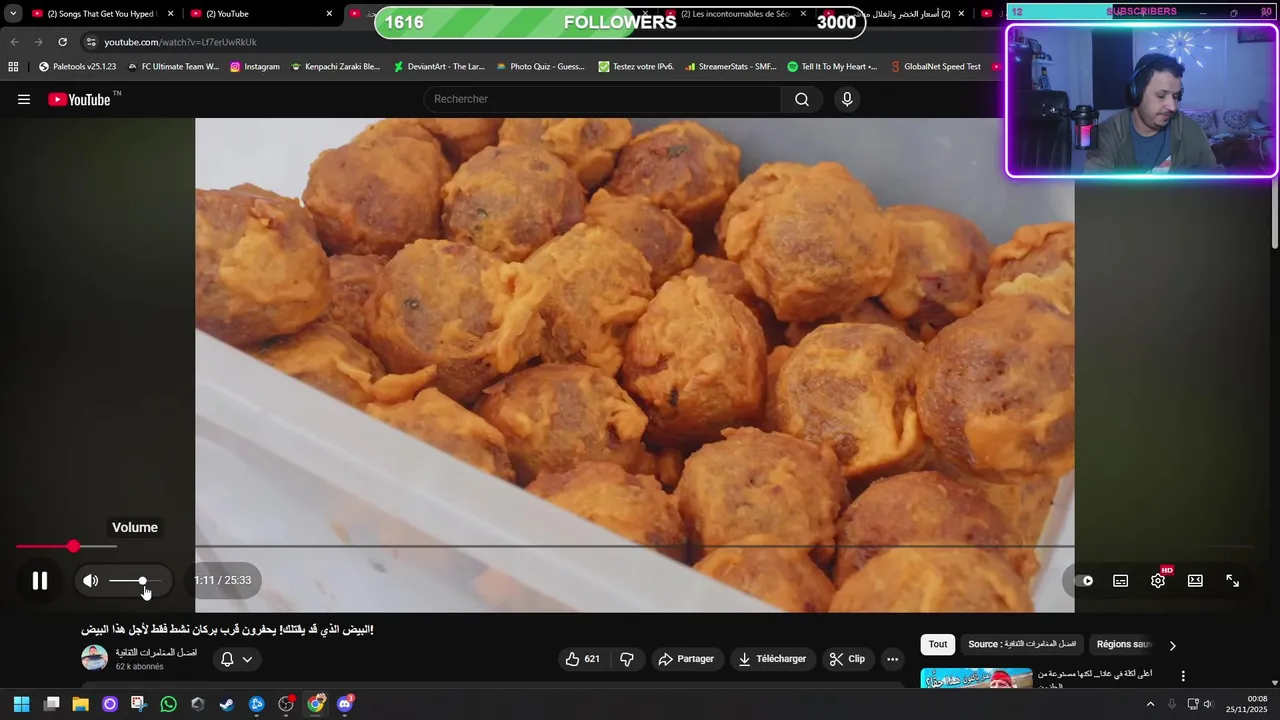Open the Photo Quiz - Guess... bookmark
This screenshot has width=1280, height=720.
[x=540, y=67]
